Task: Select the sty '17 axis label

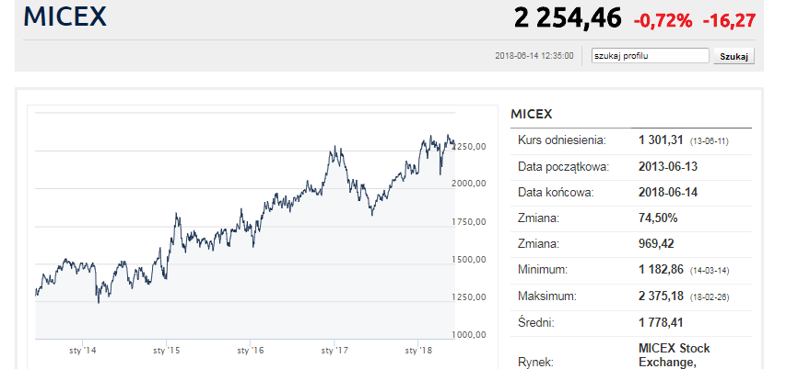Action: click(334, 350)
